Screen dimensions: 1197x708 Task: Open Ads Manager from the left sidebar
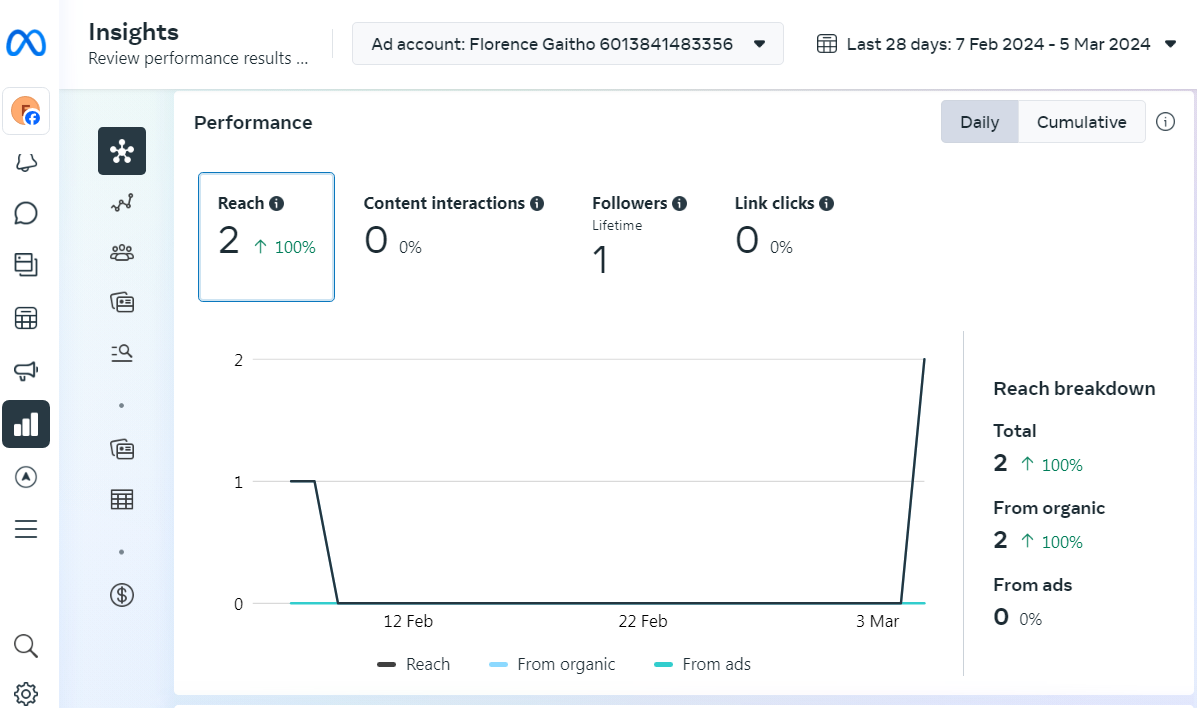[x=27, y=477]
